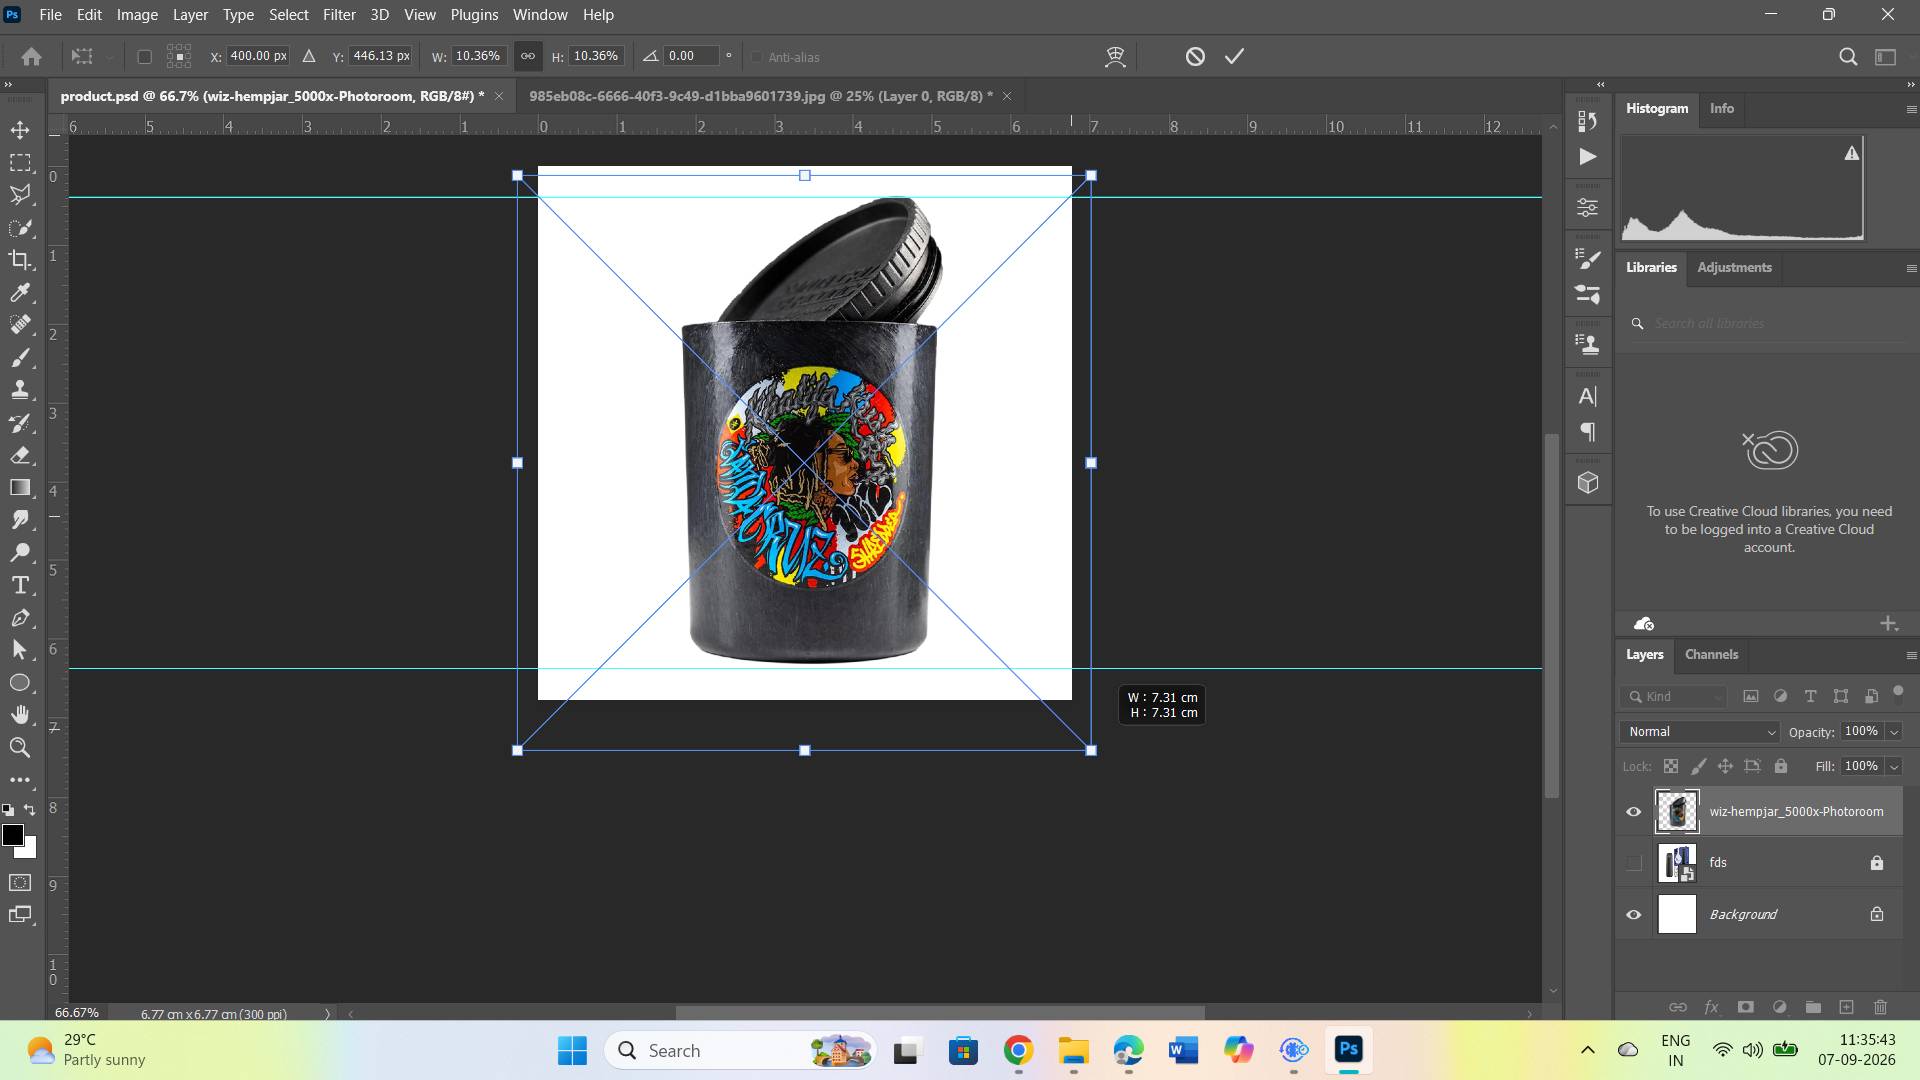Open the layer Kind filter dropdown
Screen dimensions: 1920x1080
[1677, 696]
